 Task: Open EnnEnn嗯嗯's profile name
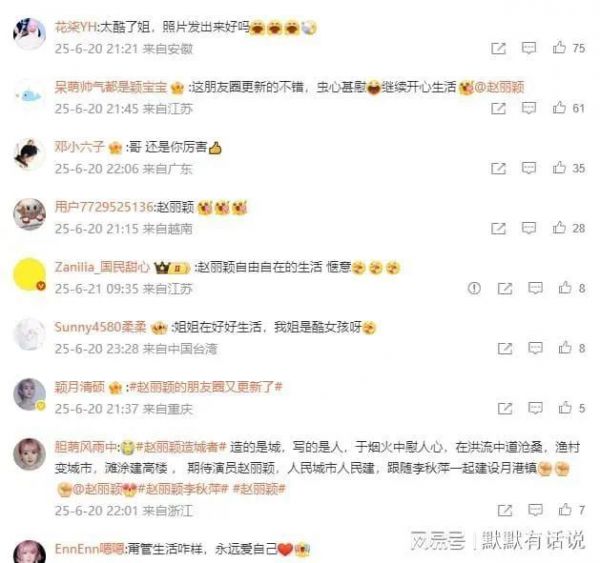pos(89,549)
